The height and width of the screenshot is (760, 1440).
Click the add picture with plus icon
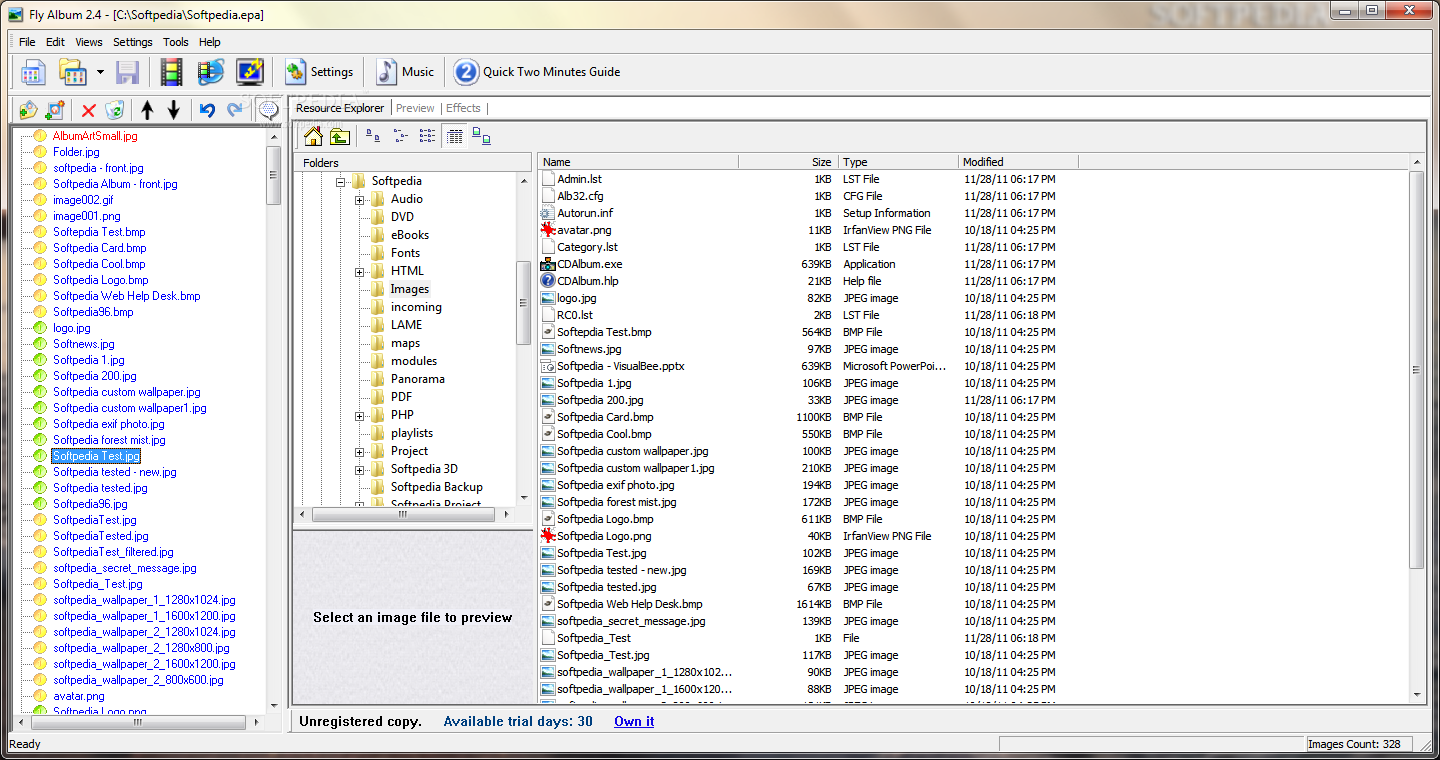(x=55, y=110)
